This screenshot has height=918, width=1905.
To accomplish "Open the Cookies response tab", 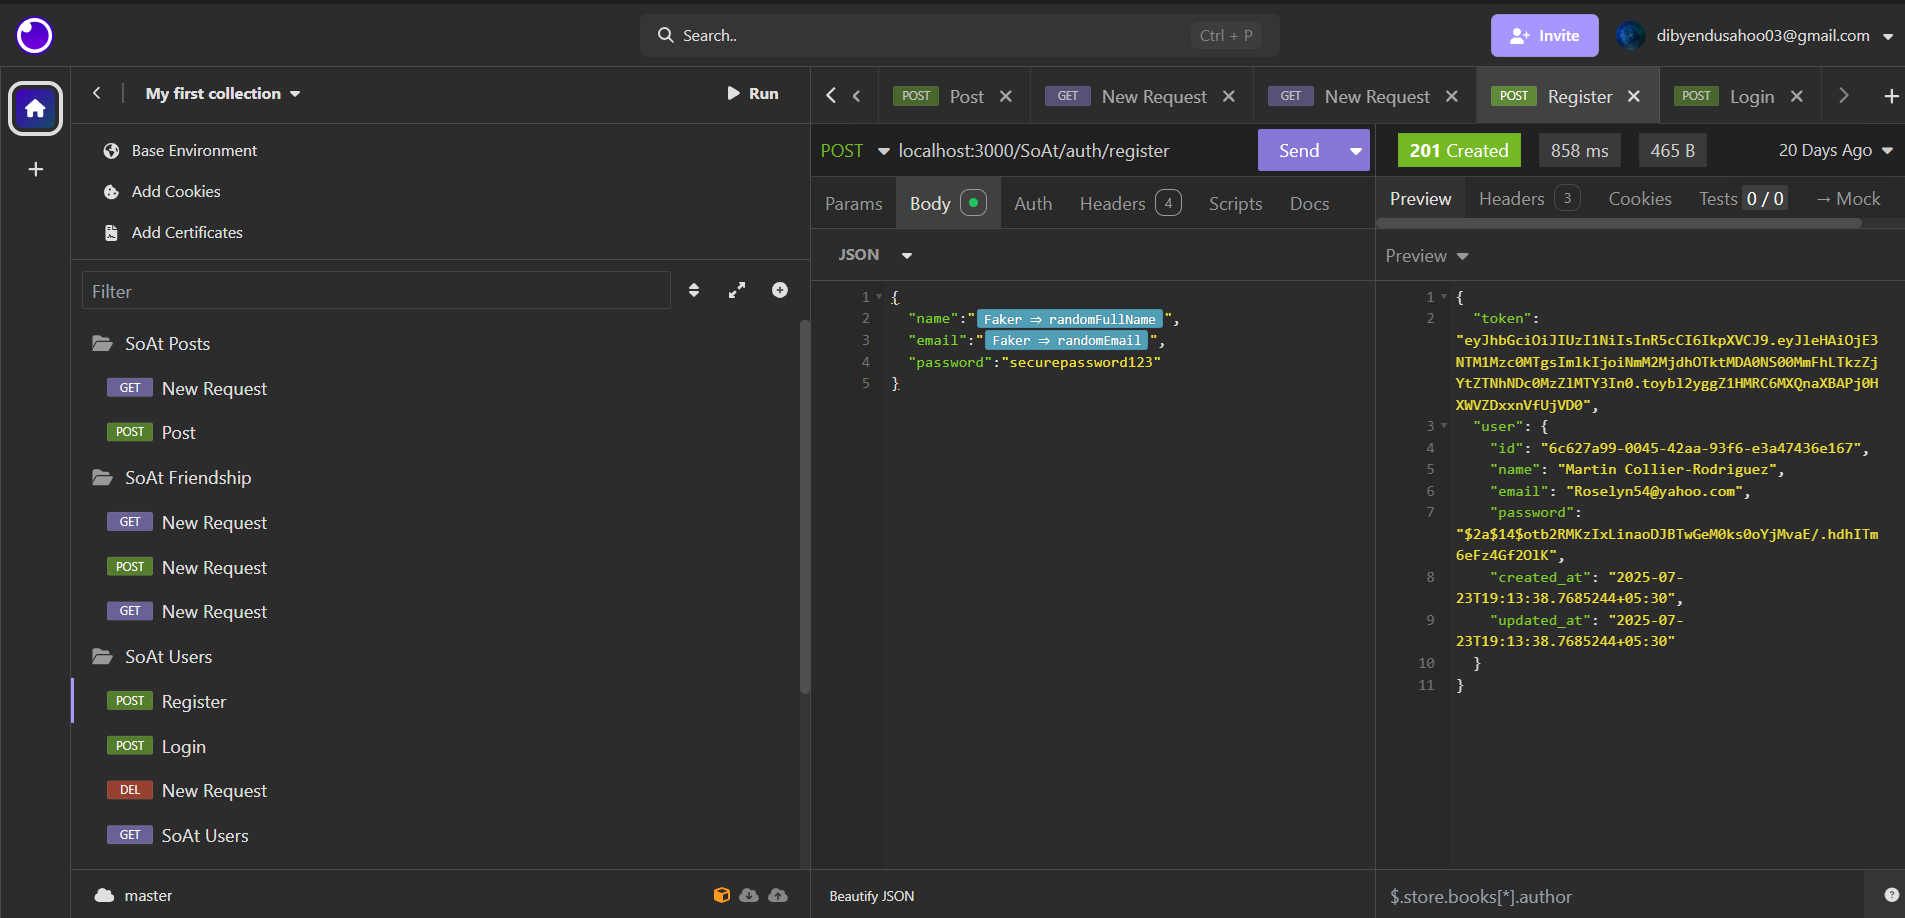I will [x=1639, y=199].
